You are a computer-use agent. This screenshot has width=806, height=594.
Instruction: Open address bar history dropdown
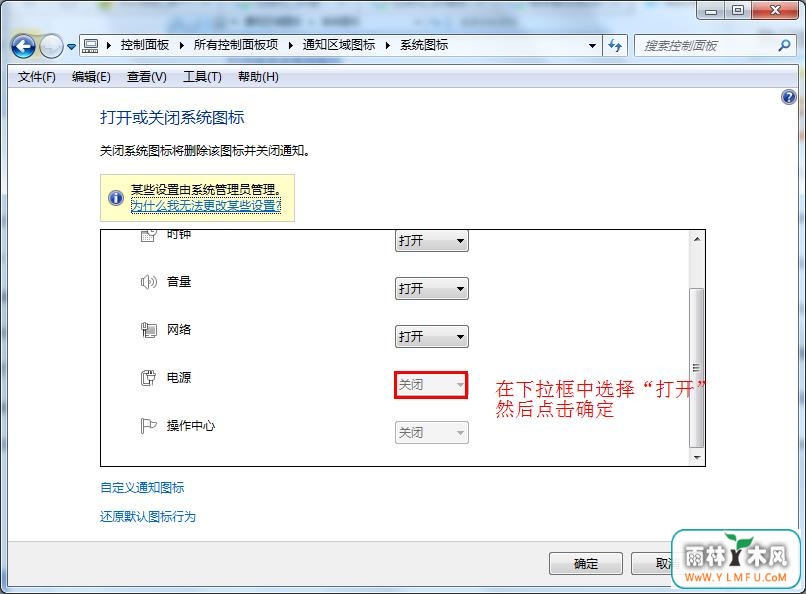[x=592, y=46]
